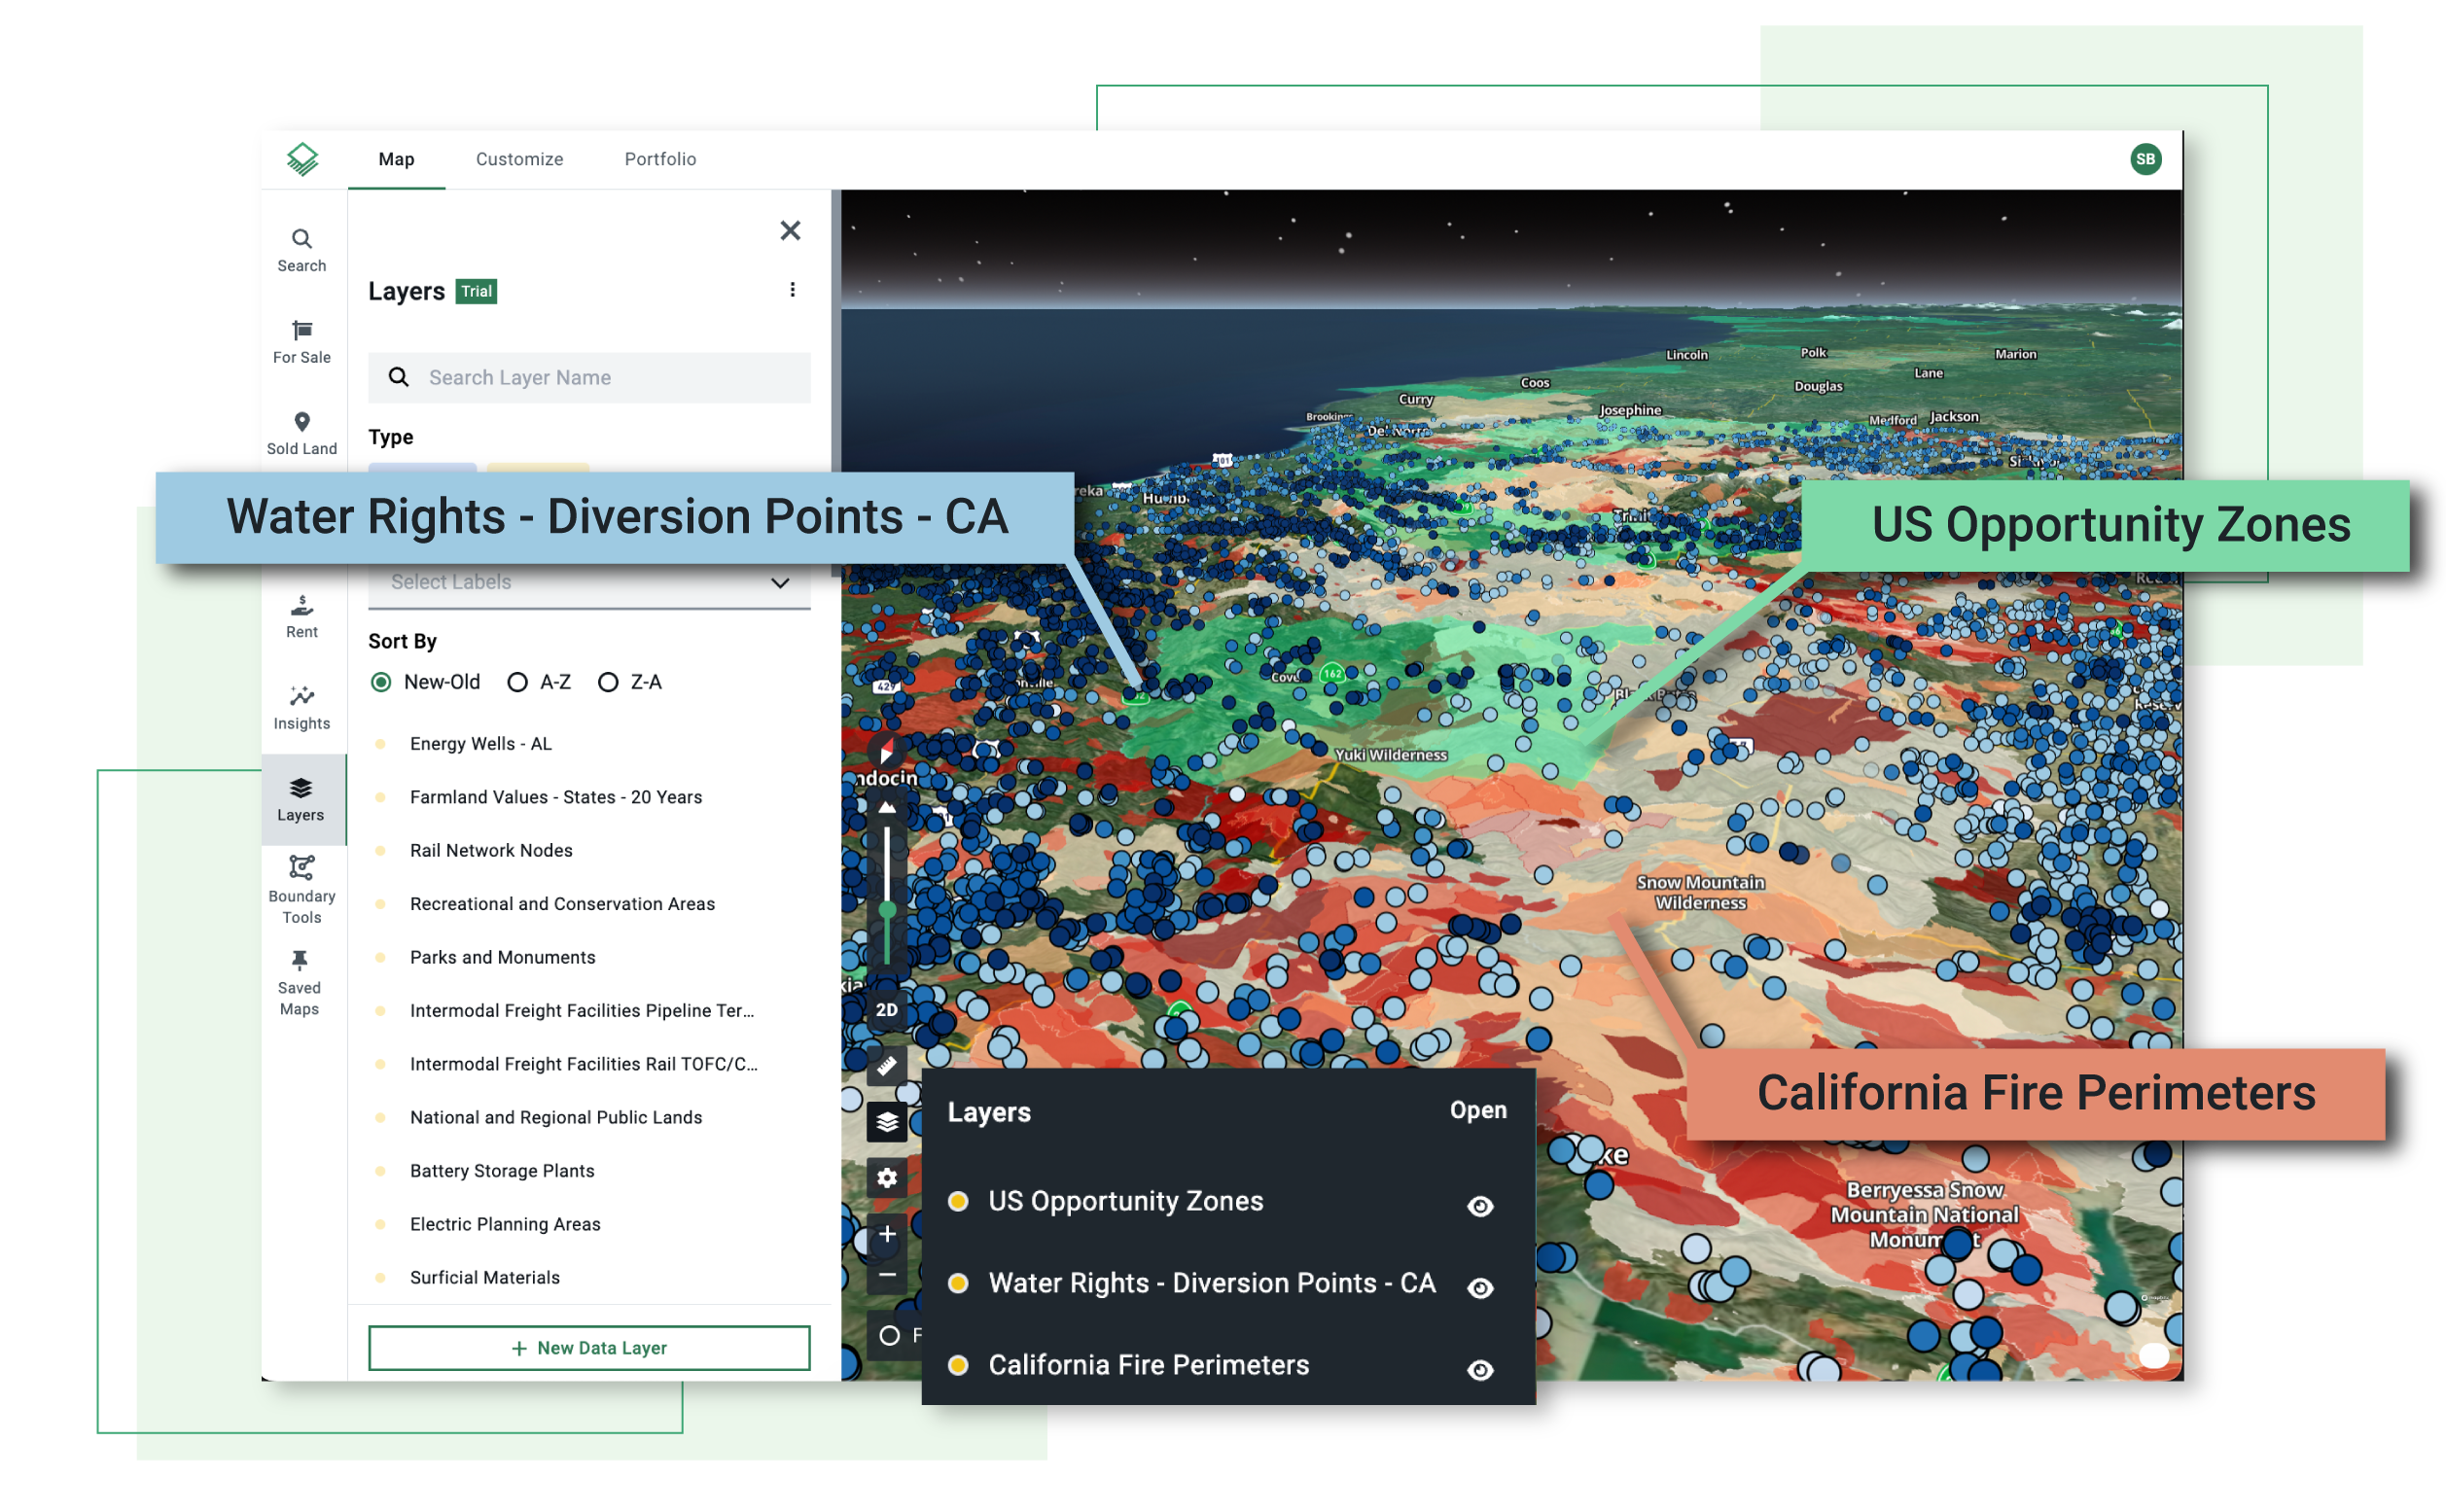Select Intermodal Freight Facilities Rail TOFC/C… layer
This screenshot has width=2446, height=1512.
point(583,1064)
